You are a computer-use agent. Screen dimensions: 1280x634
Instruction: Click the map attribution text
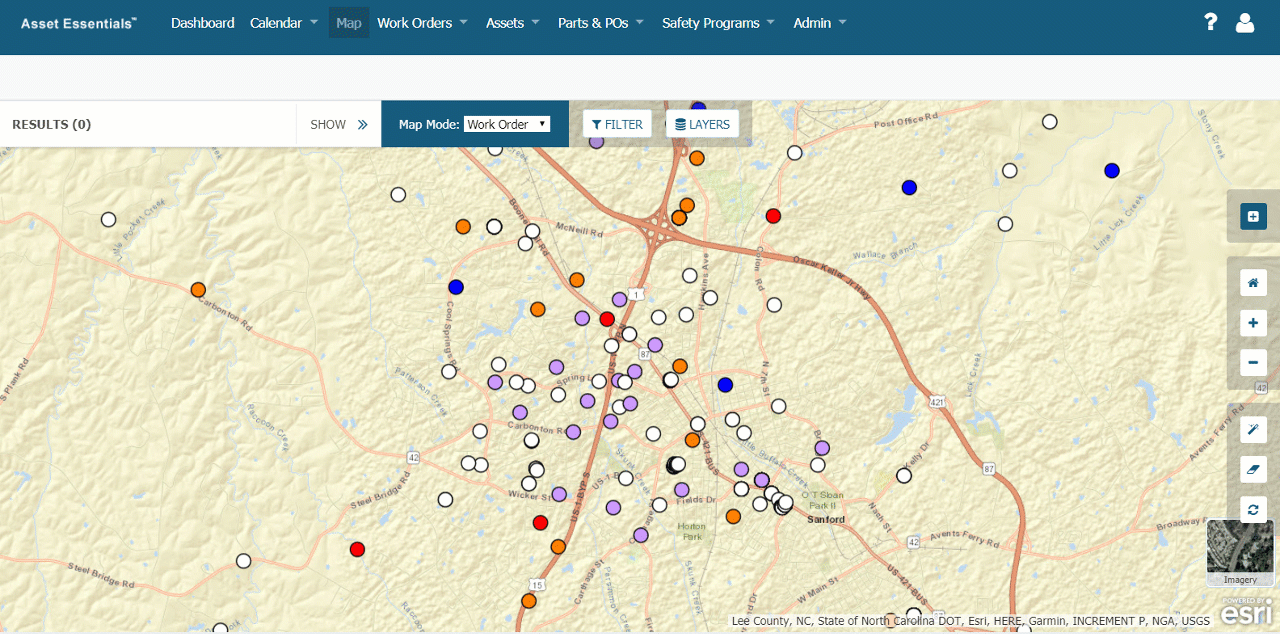pyautogui.click(x=970, y=621)
